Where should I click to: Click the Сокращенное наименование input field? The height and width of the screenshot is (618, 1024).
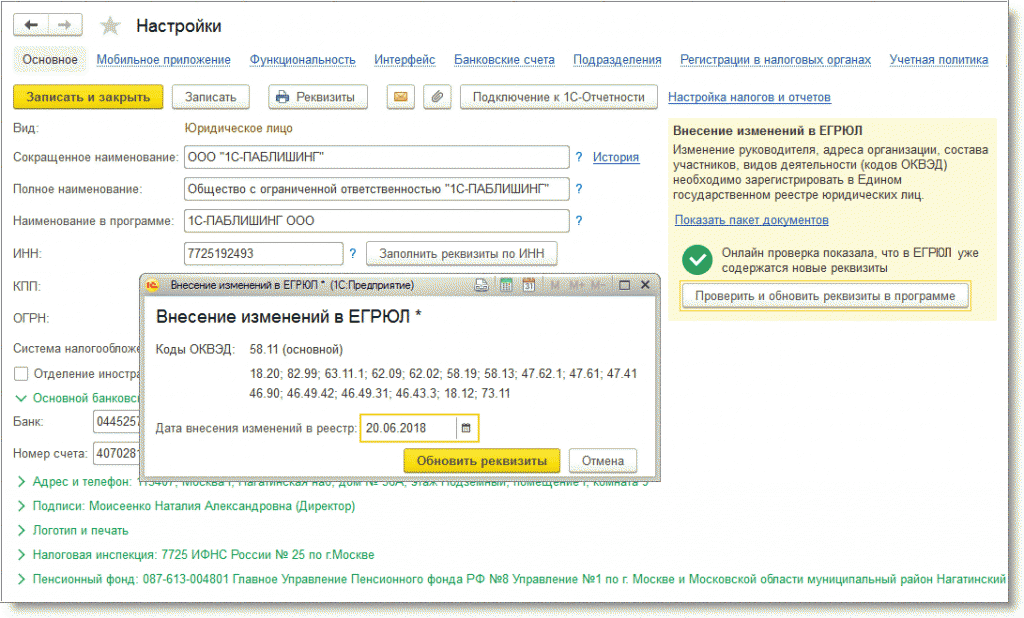tap(376, 158)
